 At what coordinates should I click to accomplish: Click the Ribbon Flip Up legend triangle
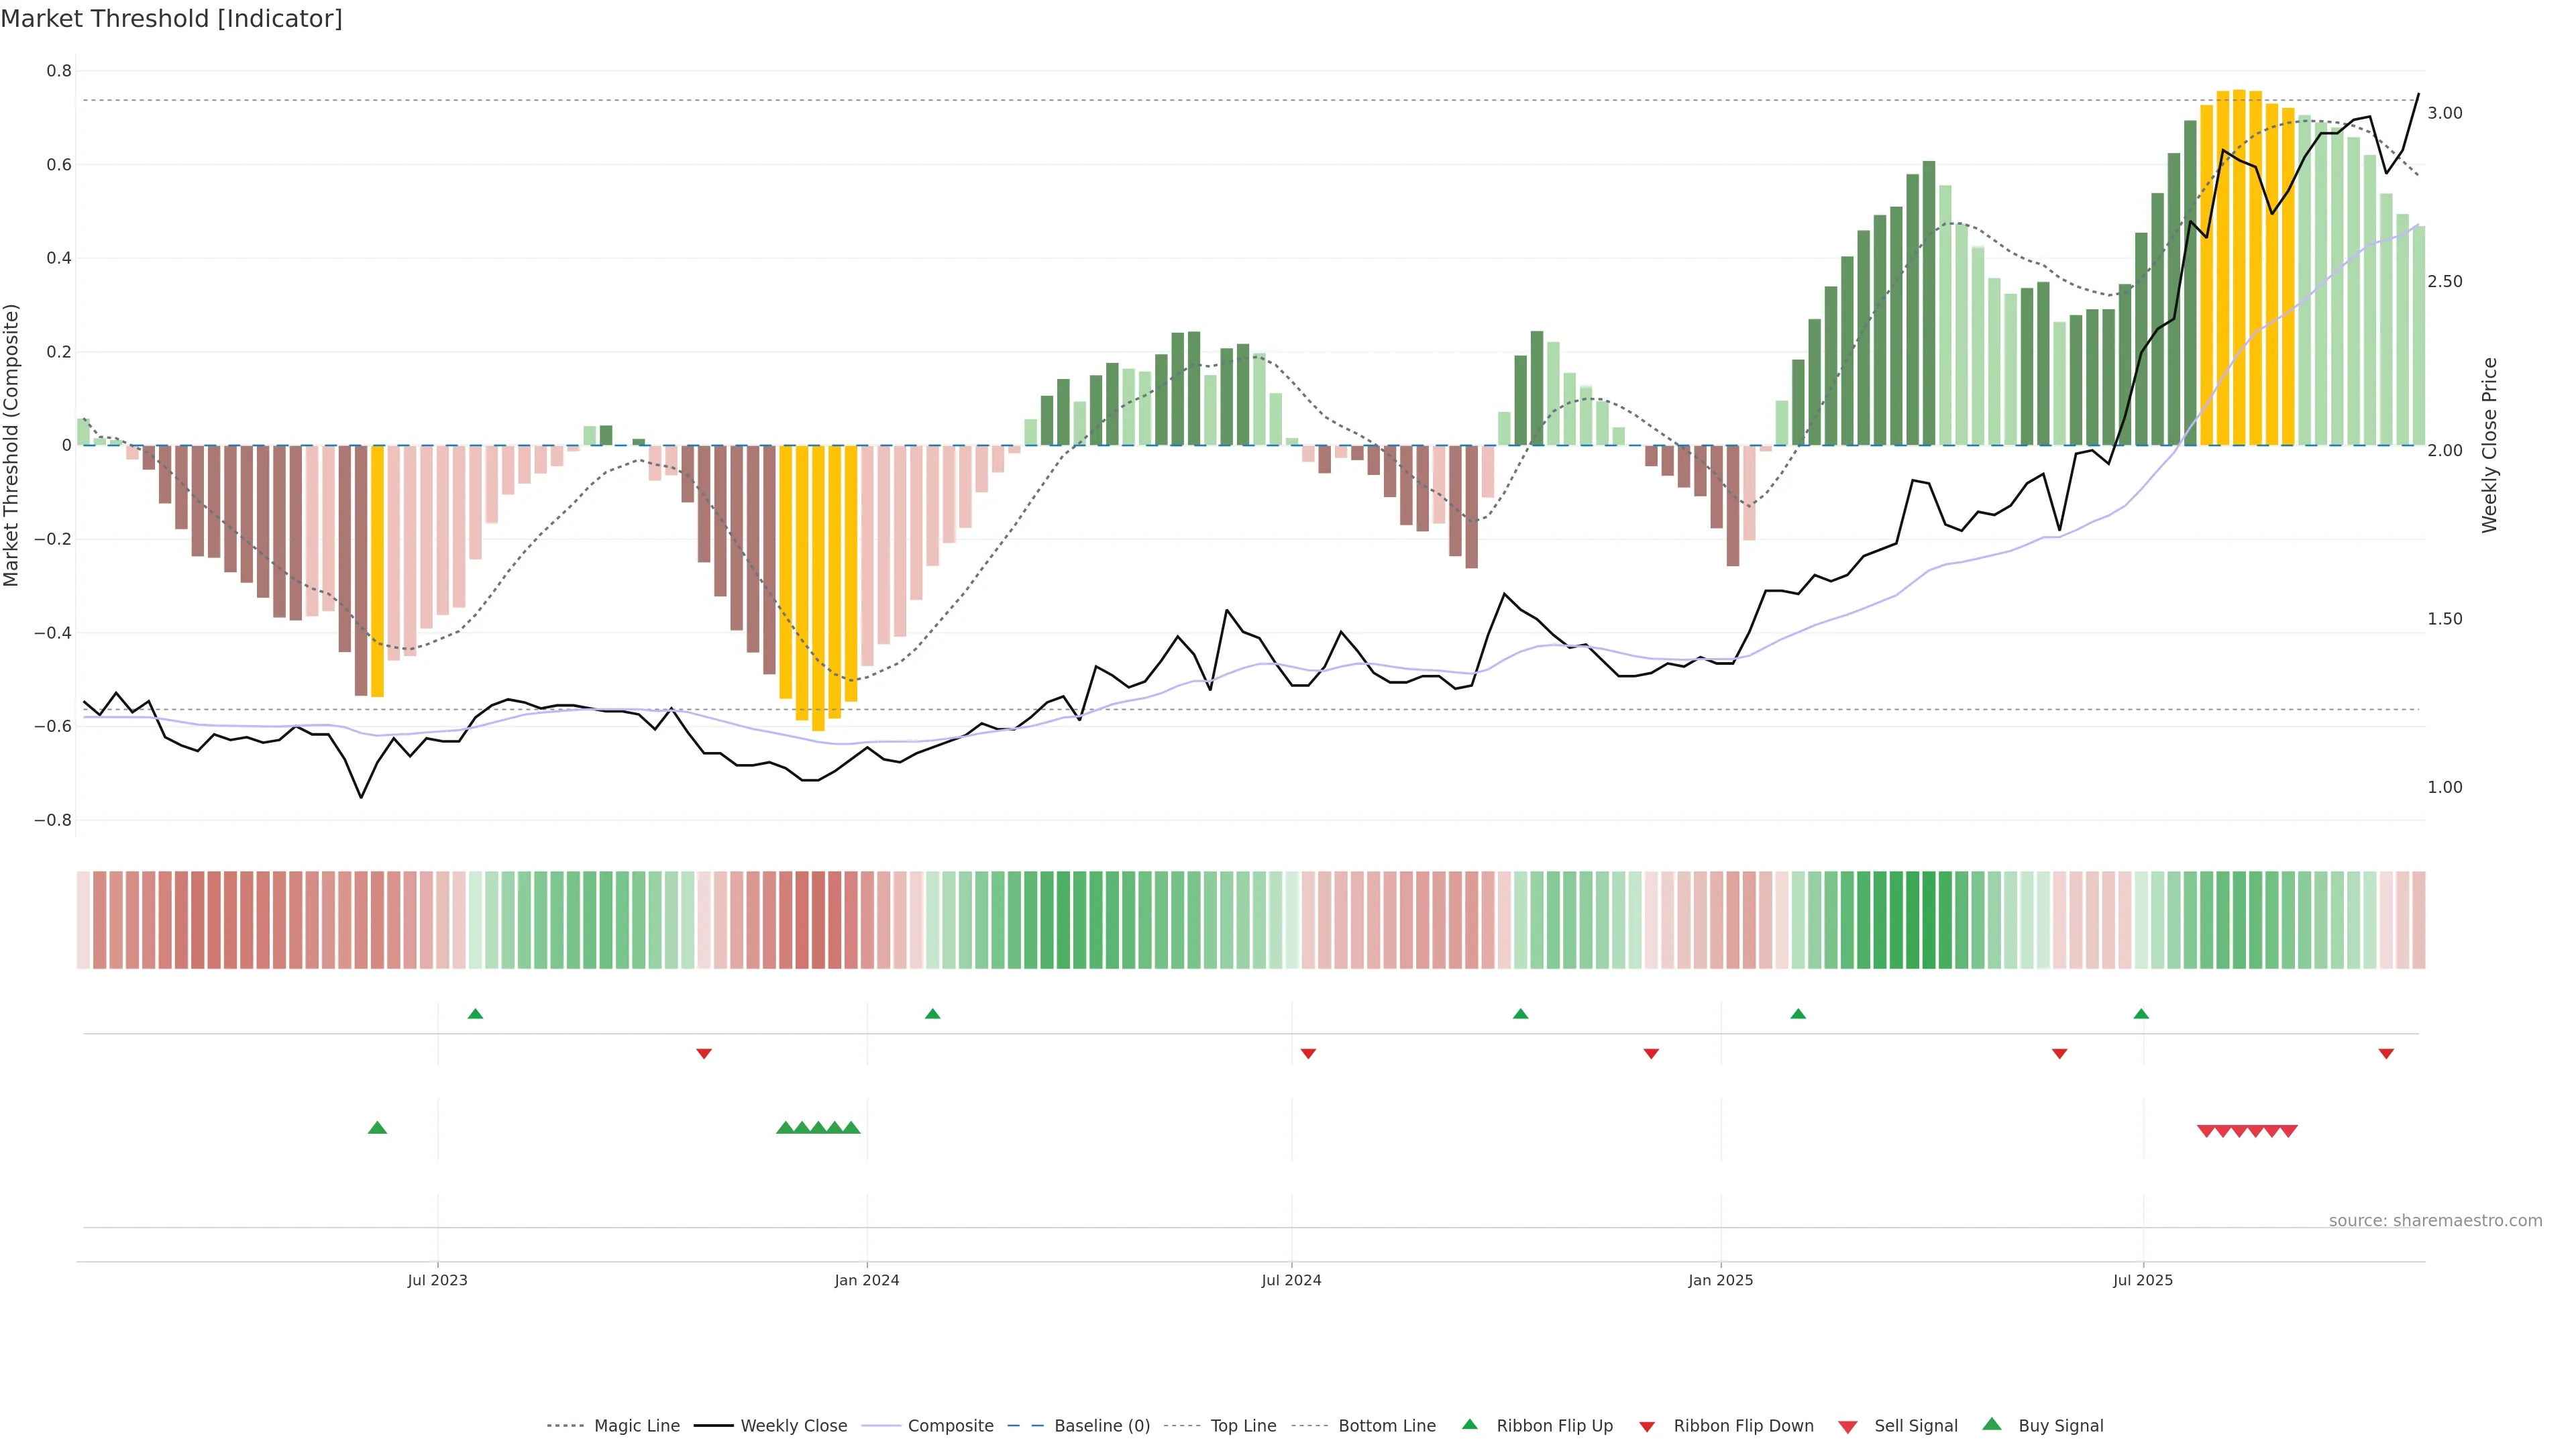coord(1469,1424)
